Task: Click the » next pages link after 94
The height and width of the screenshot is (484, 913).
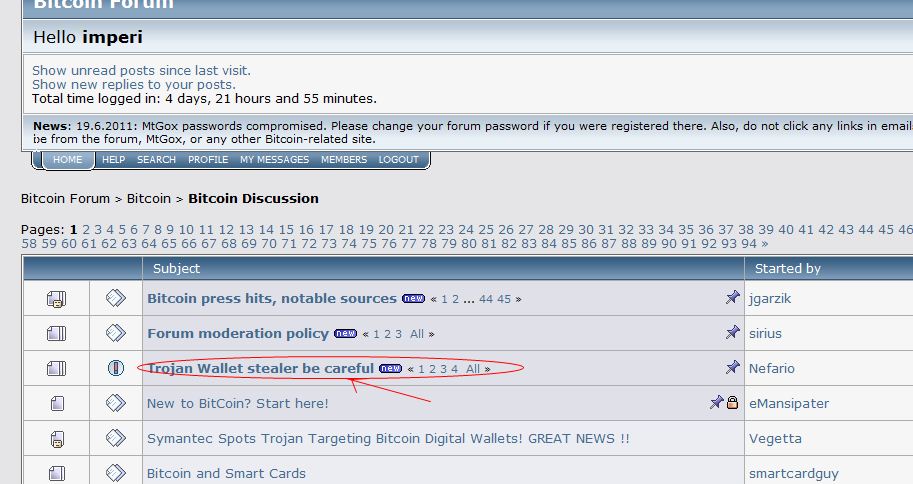Action: (765, 244)
